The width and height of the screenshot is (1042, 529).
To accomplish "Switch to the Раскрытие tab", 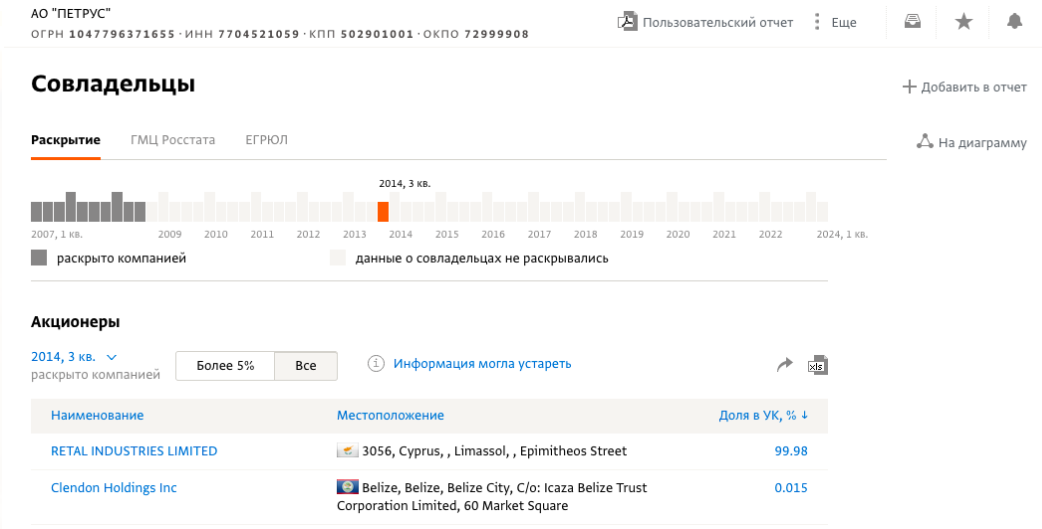I will pos(66,140).
